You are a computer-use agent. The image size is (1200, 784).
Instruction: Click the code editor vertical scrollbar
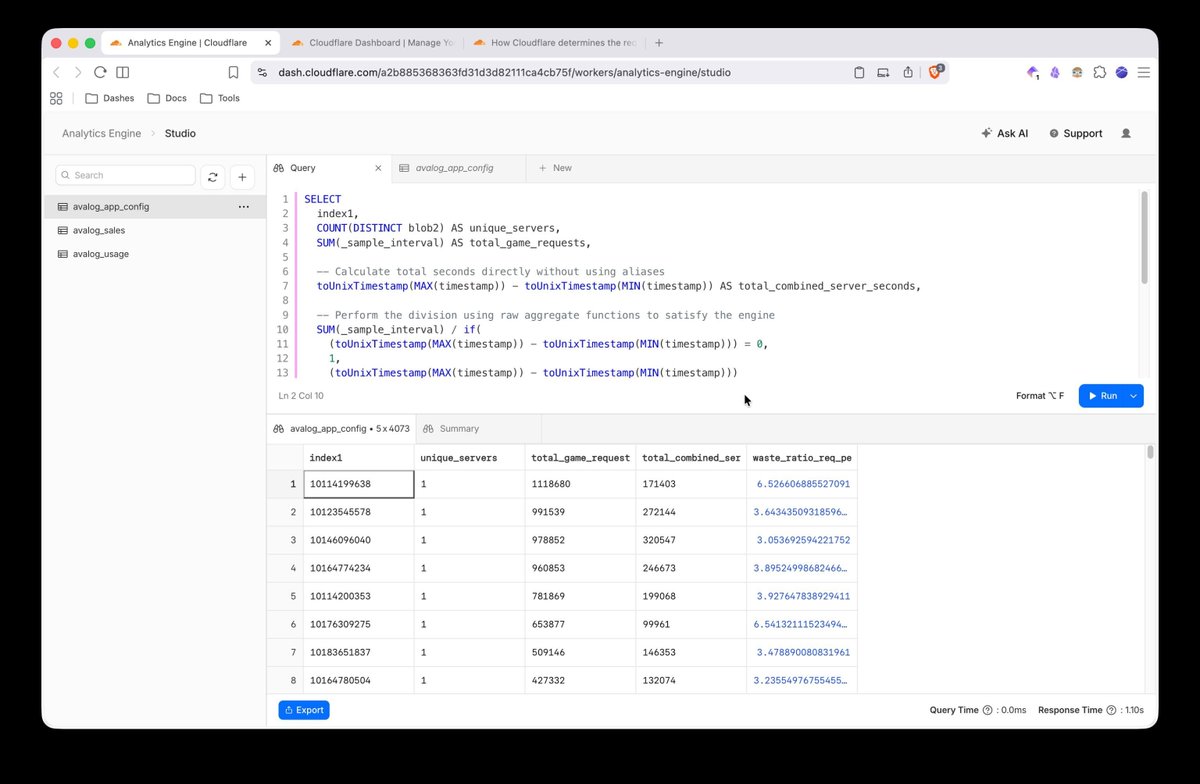pyautogui.click(x=1144, y=237)
